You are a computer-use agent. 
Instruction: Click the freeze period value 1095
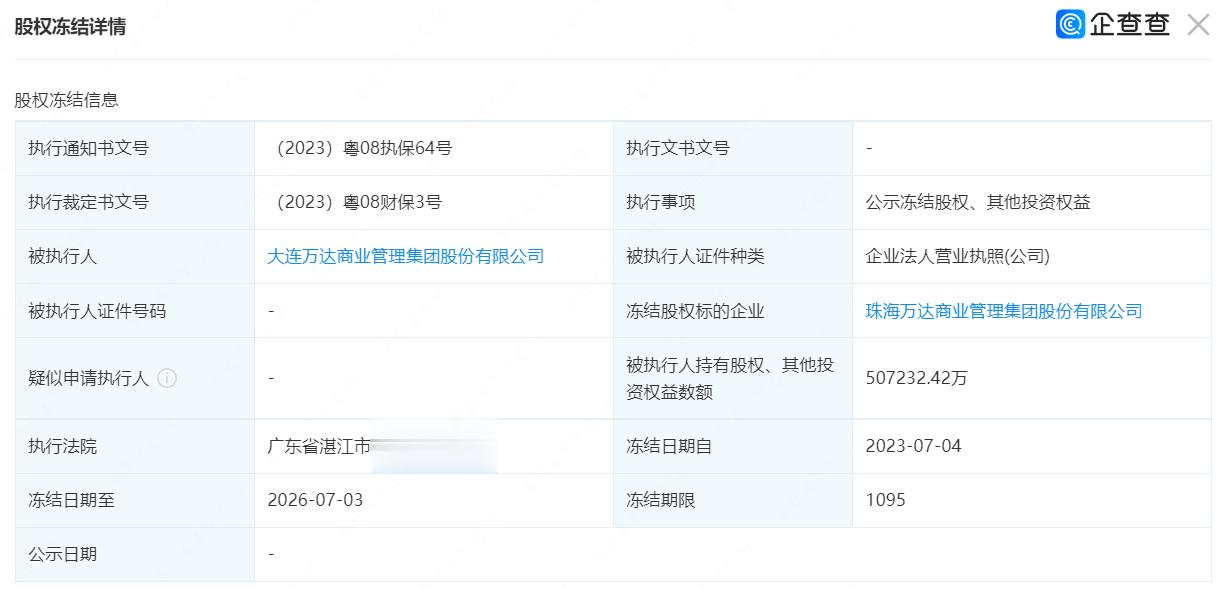(x=886, y=500)
